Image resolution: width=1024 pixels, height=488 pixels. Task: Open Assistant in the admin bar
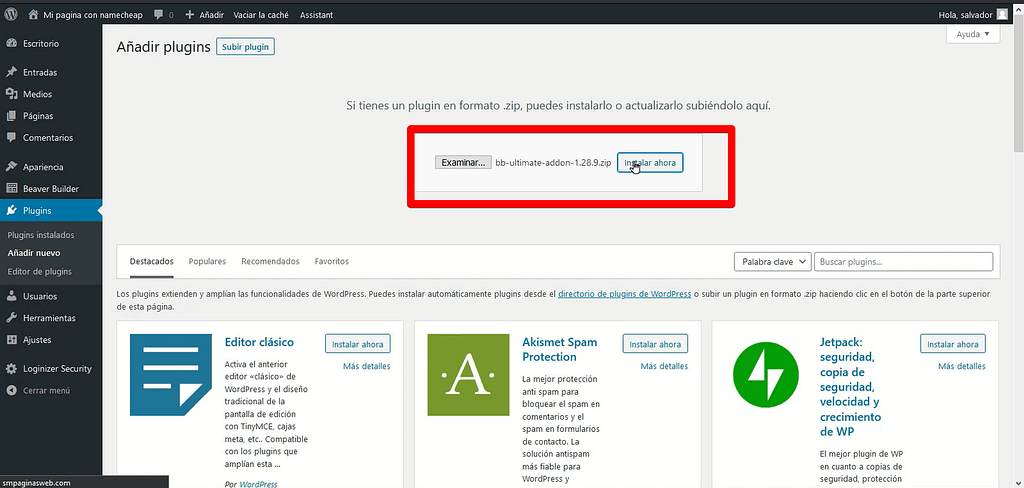[316, 14]
